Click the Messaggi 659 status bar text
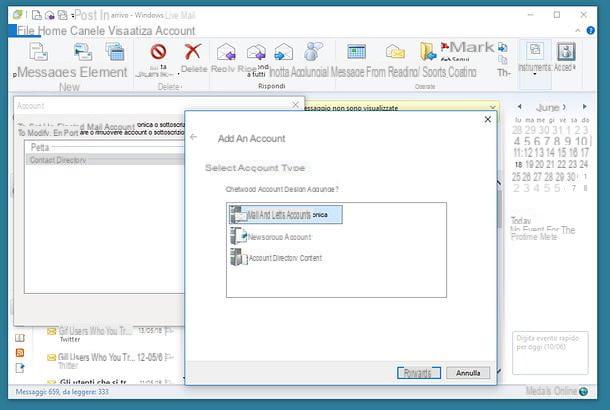Image resolution: width=610 pixels, height=410 pixels. click(62, 392)
